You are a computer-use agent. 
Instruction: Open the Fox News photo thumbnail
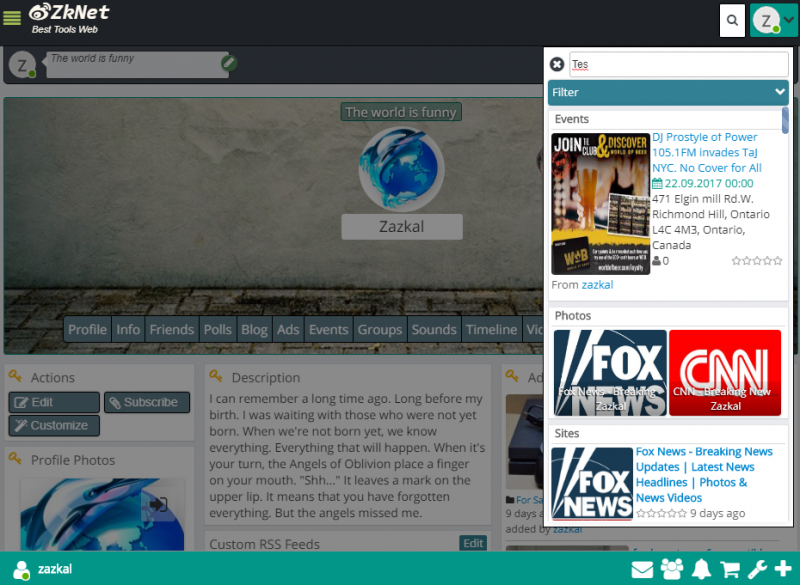point(610,373)
